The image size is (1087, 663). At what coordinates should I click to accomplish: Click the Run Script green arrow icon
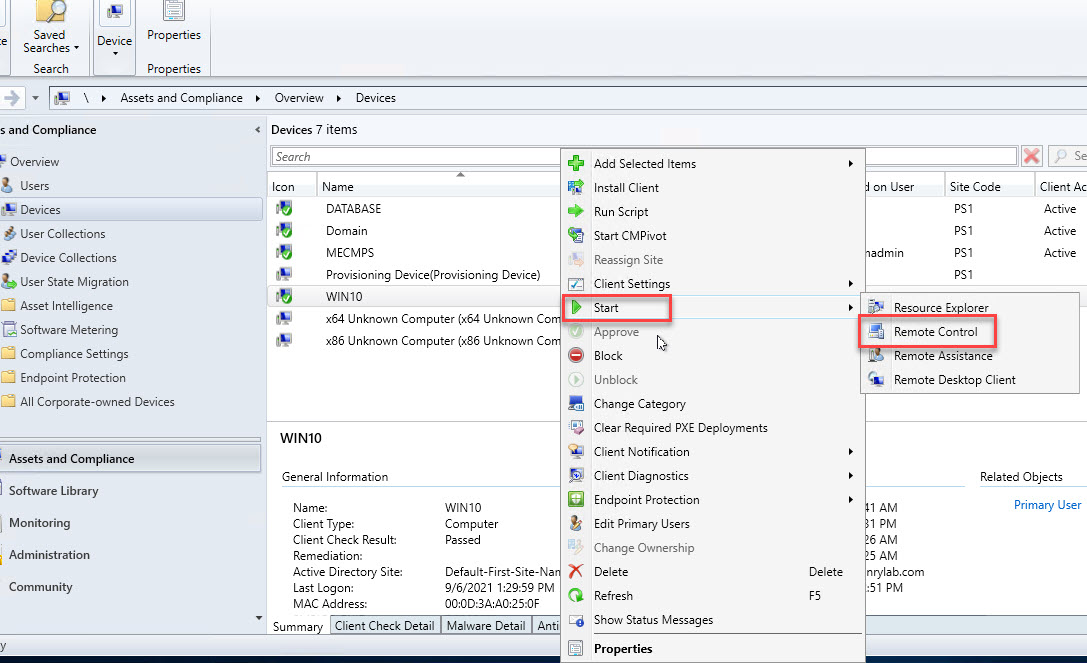[x=575, y=212]
